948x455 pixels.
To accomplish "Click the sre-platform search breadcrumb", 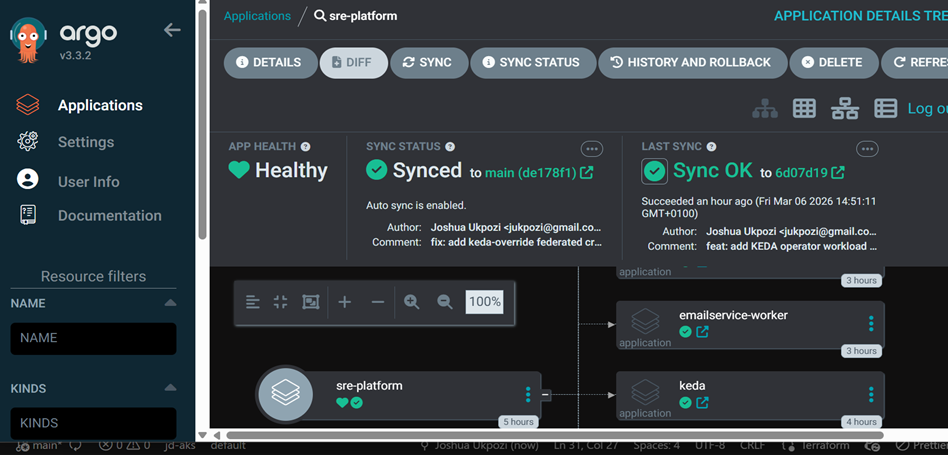I will tap(356, 16).
